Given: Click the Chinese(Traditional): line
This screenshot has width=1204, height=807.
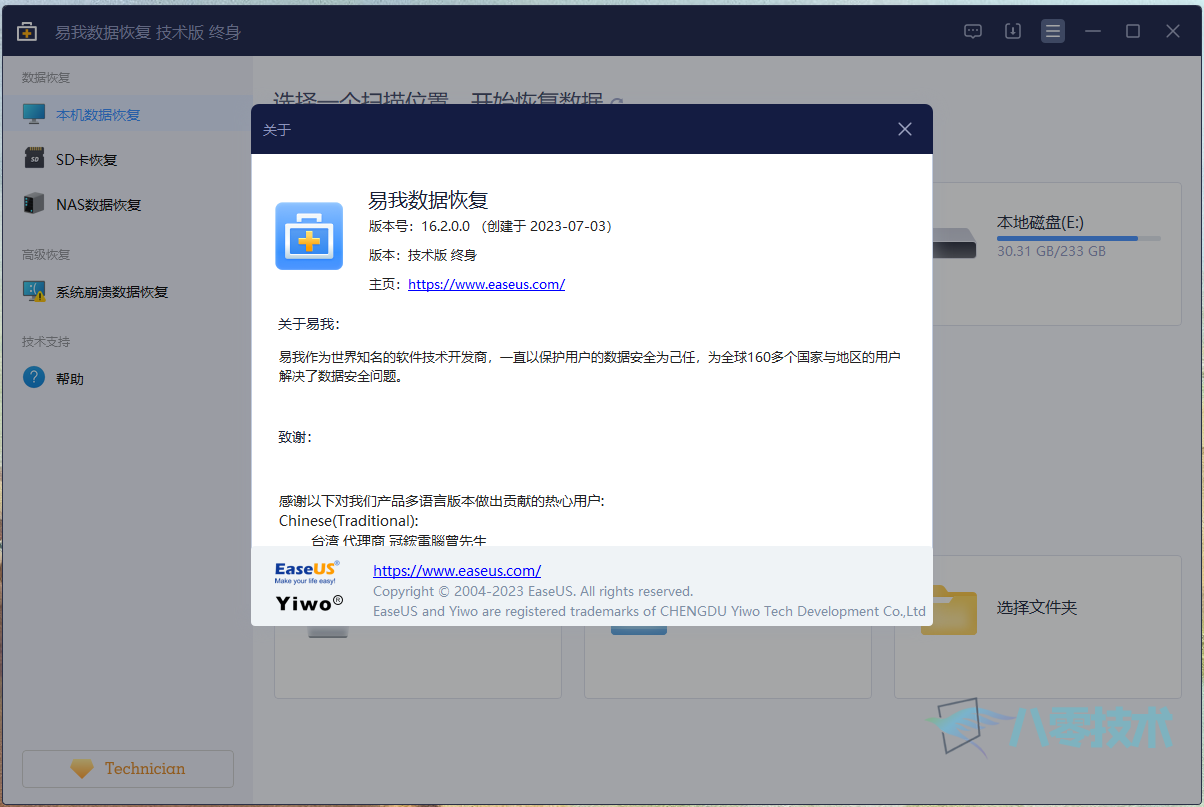Looking at the screenshot, I should 348,521.
